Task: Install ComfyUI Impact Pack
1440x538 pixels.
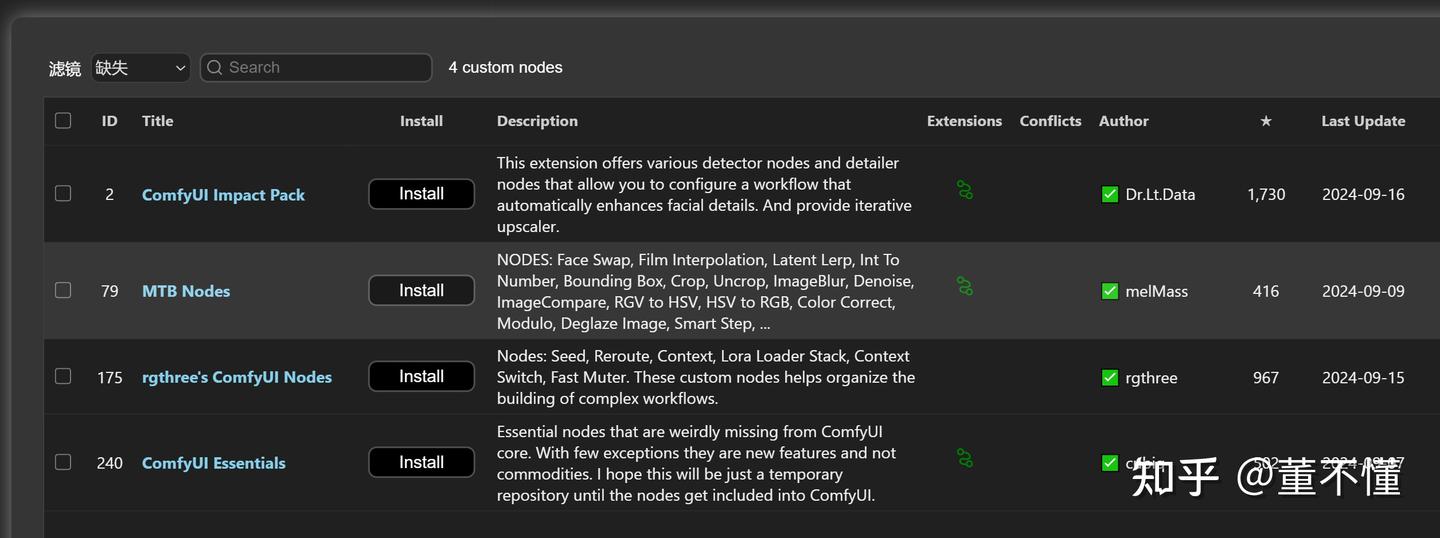Action: (x=421, y=194)
